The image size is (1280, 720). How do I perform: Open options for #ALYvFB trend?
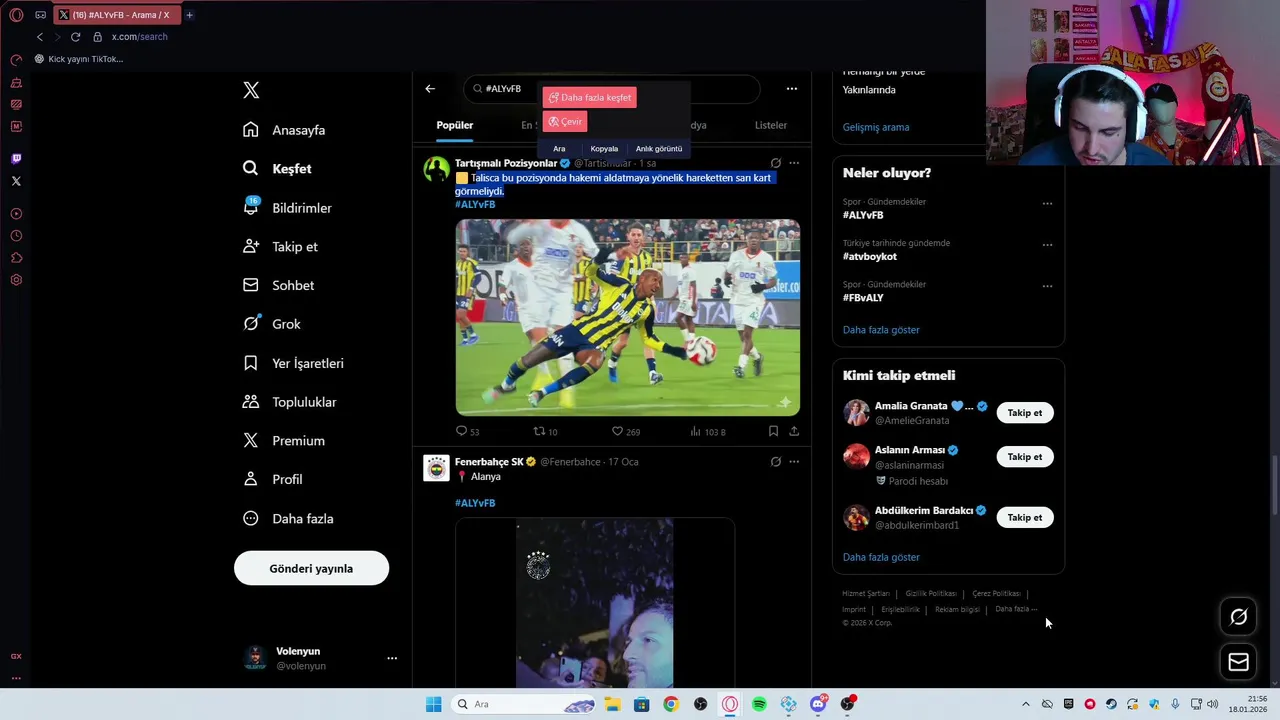pyautogui.click(x=1047, y=203)
